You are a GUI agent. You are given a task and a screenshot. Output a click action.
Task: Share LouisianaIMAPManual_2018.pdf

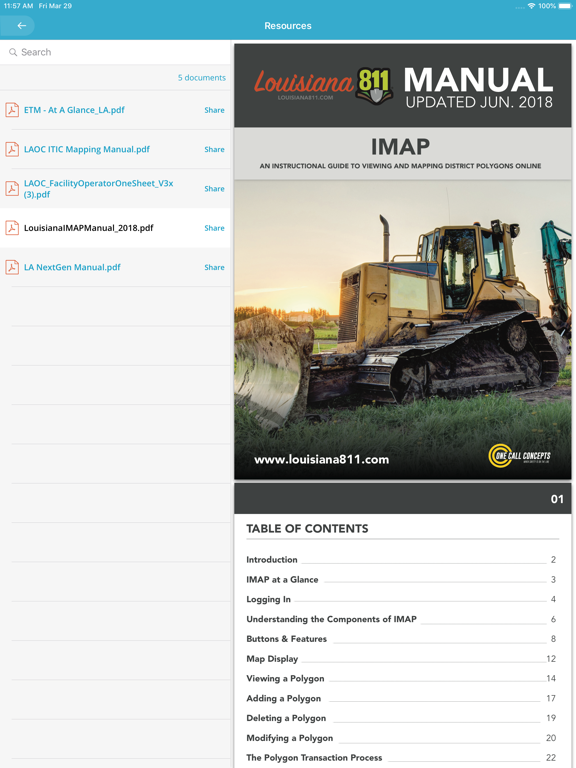pyautogui.click(x=215, y=228)
